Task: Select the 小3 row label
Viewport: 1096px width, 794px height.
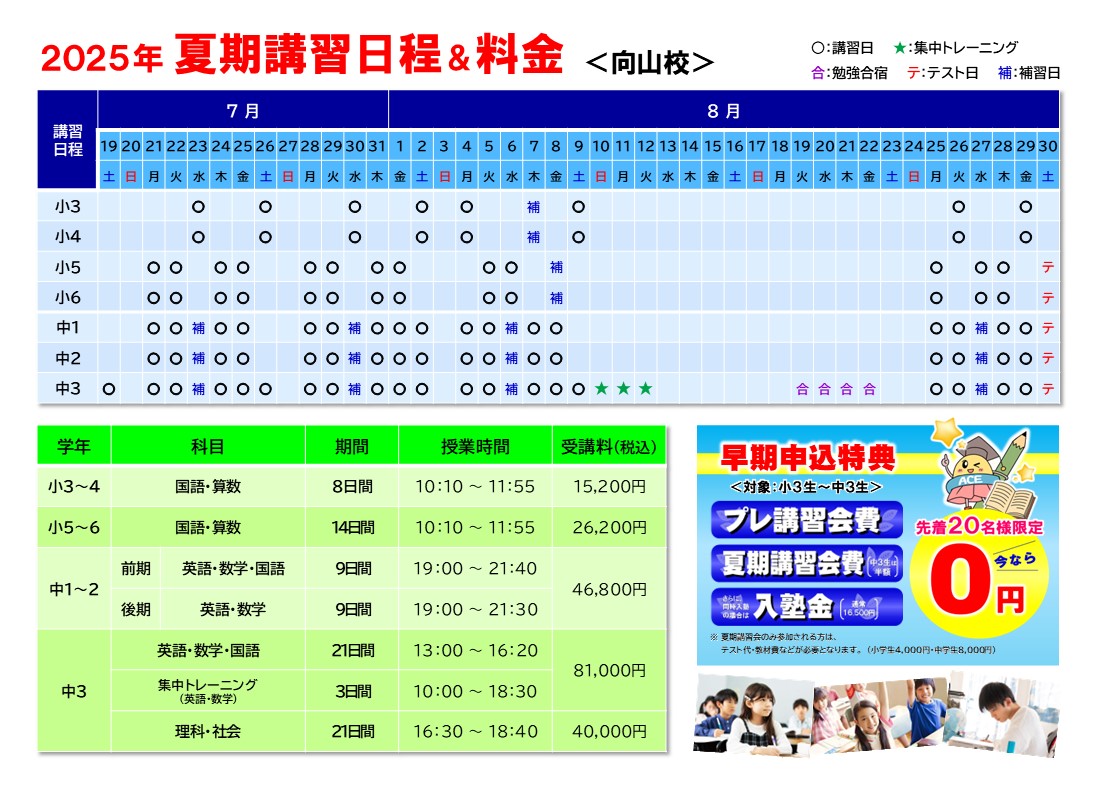Action: tap(68, 207)
